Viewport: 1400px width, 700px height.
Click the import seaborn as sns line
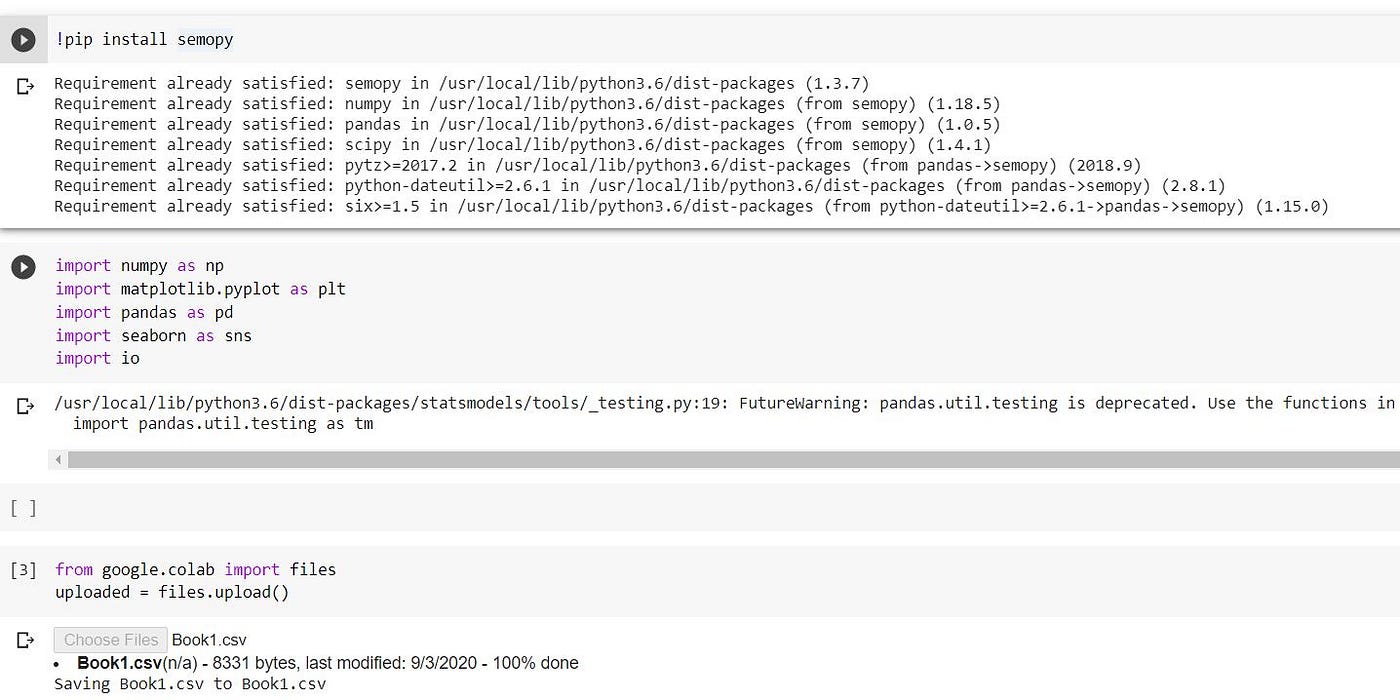coord(151,335)
